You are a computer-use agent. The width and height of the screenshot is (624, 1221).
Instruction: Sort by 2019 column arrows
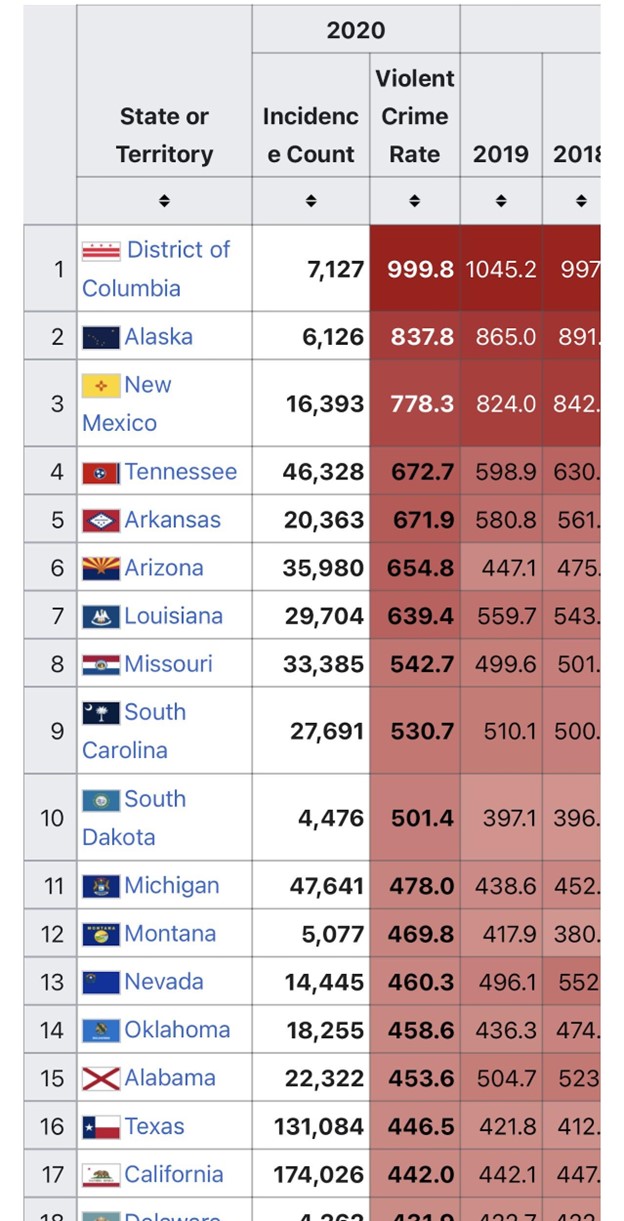click(500, 201)
